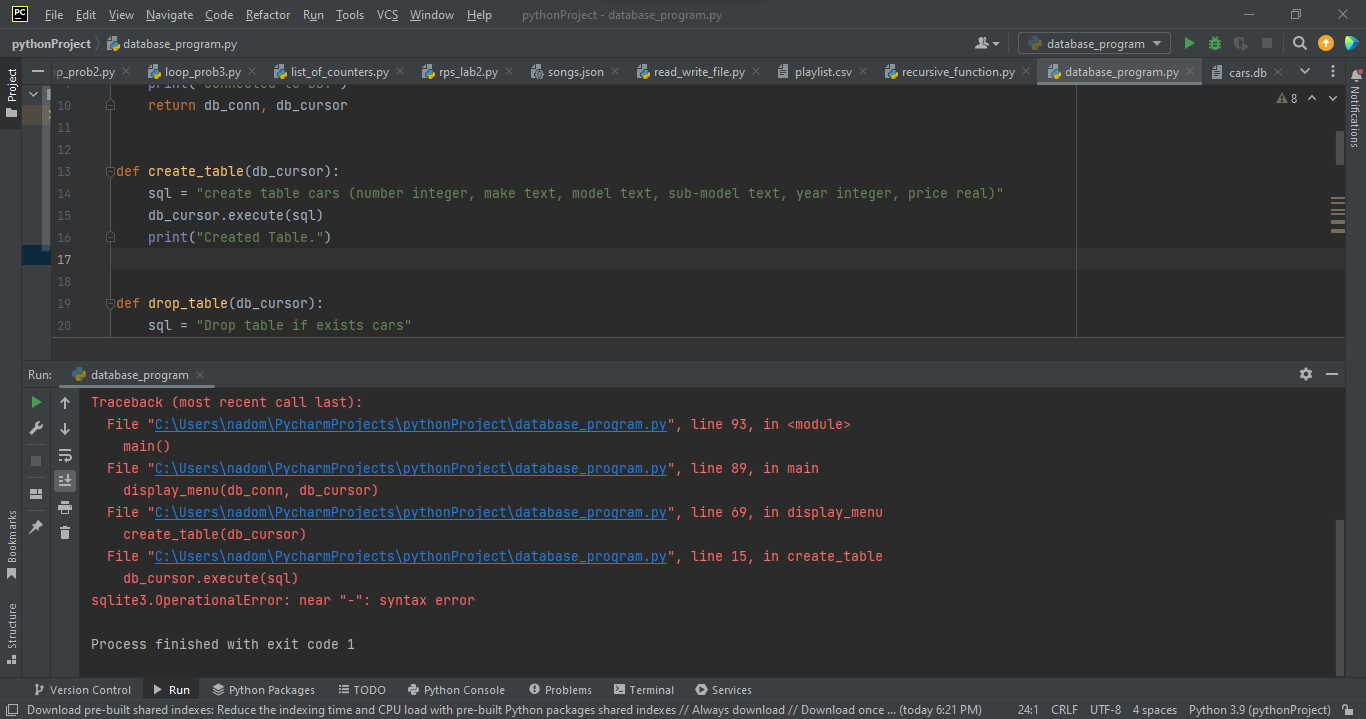
Task: Collapse the create_table function fold marker
Action: (110, 171)
